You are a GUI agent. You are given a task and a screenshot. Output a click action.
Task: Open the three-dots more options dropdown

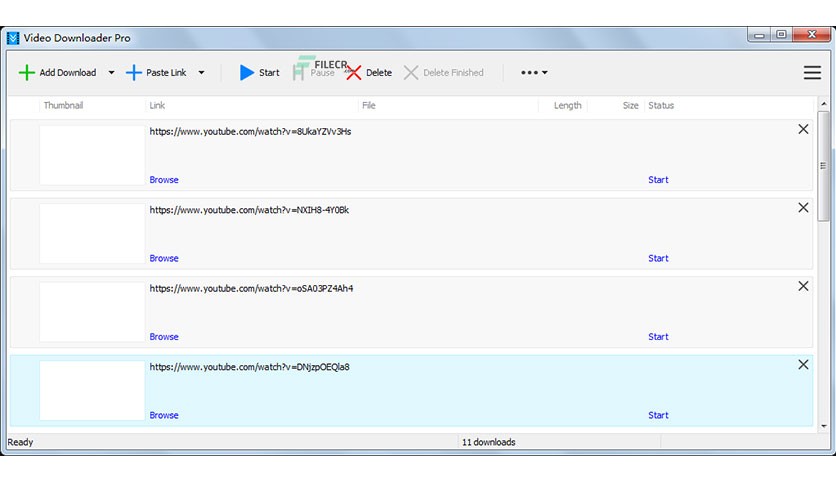534,72
